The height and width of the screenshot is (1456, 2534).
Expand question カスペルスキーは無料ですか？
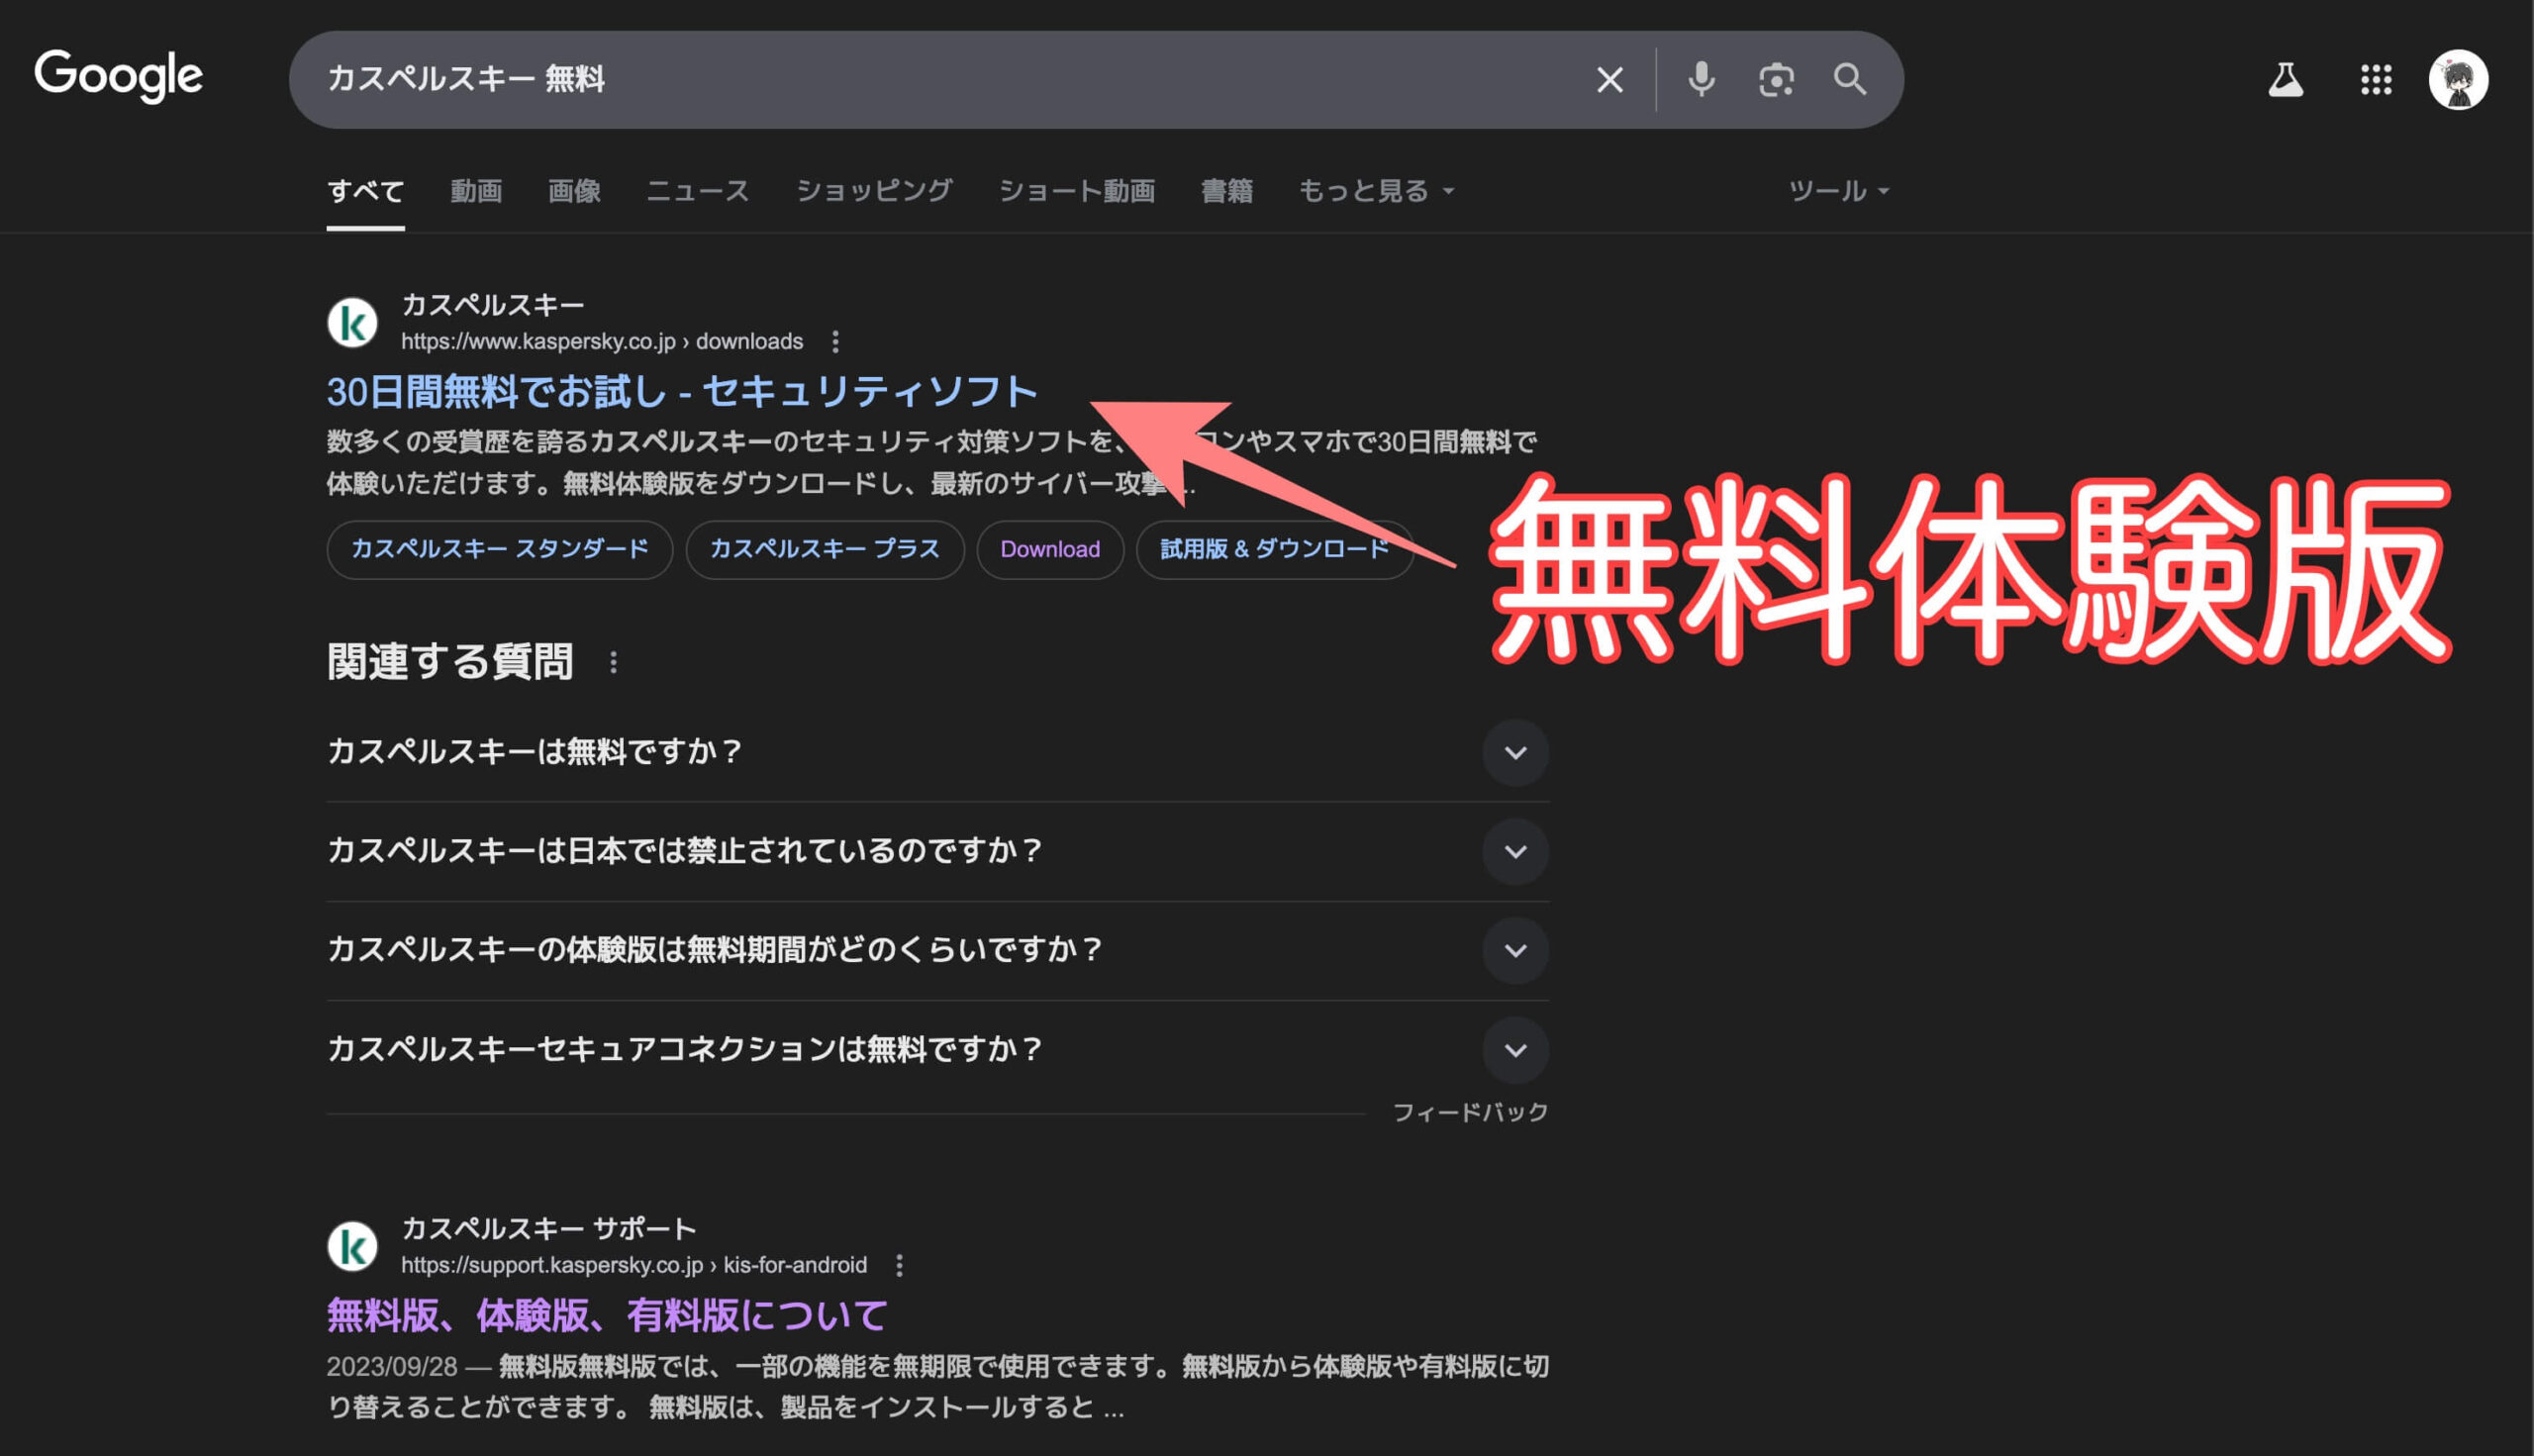coord(937,752)
